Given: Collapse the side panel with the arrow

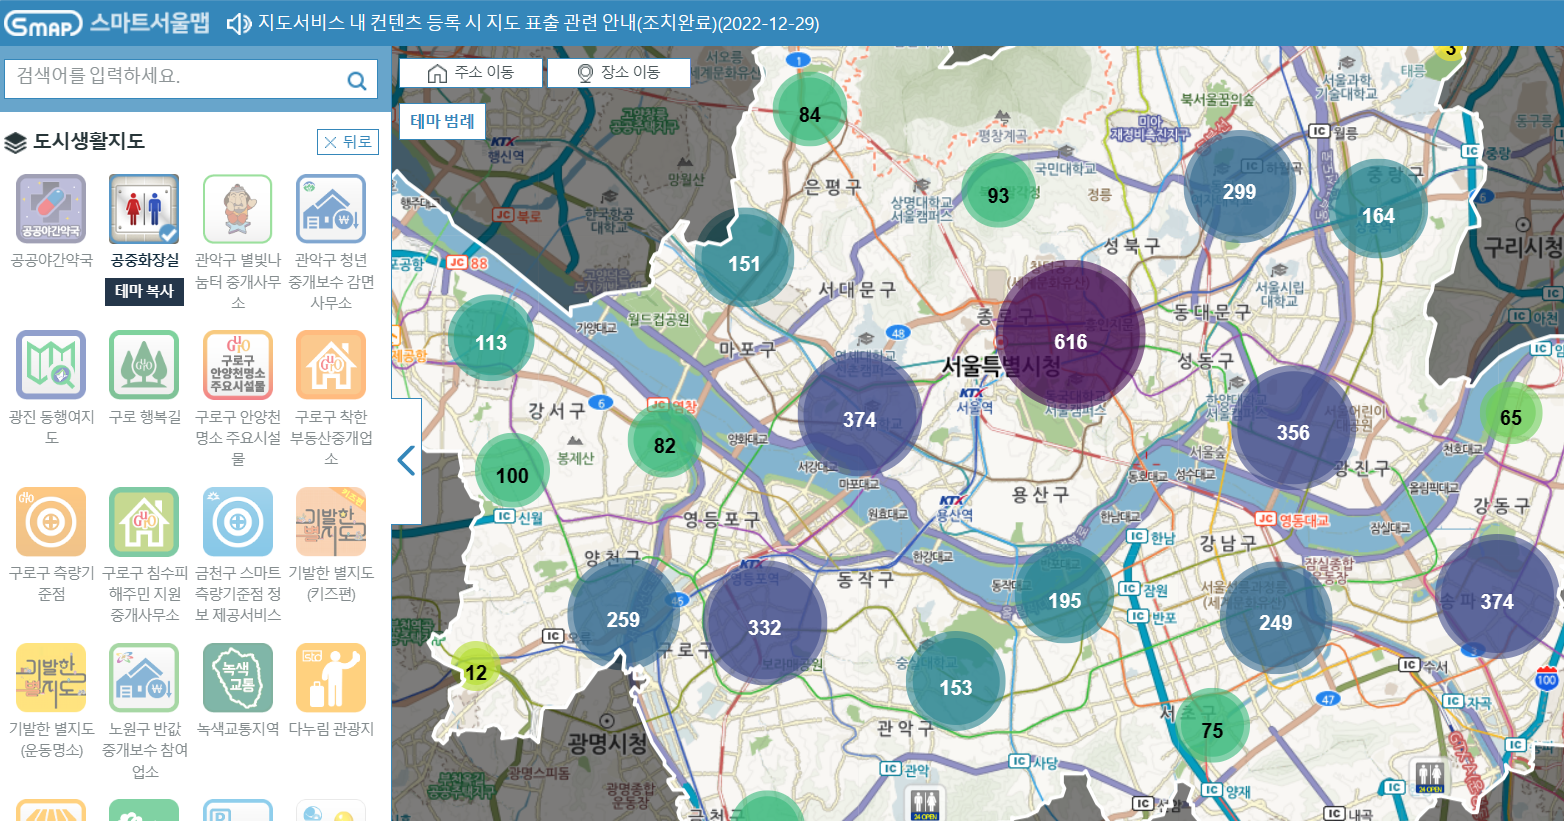Looking at the screenshot, I should click(x=405, y=460).
